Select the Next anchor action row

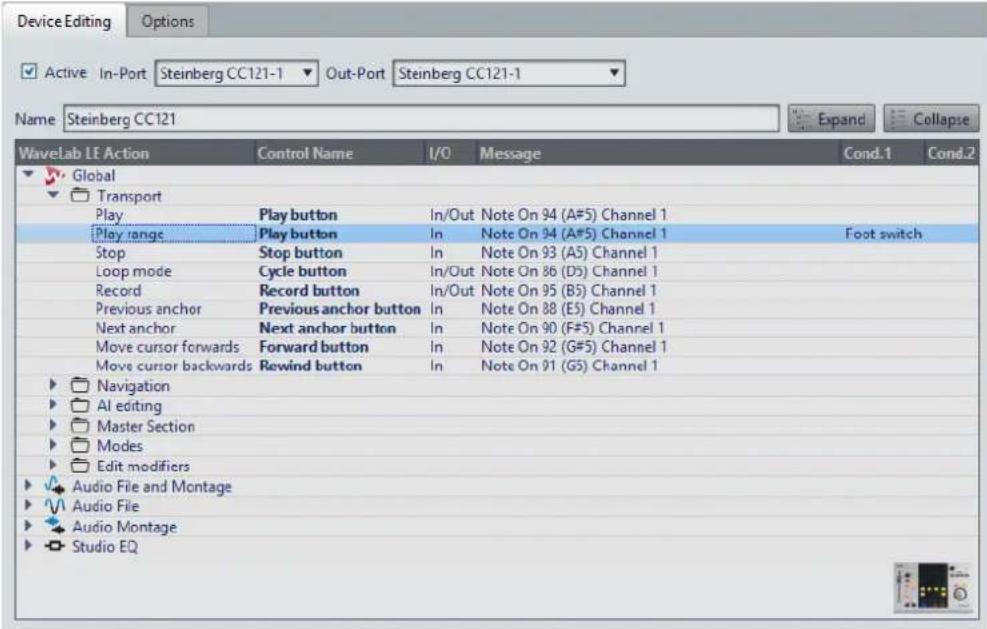[497, 328]
